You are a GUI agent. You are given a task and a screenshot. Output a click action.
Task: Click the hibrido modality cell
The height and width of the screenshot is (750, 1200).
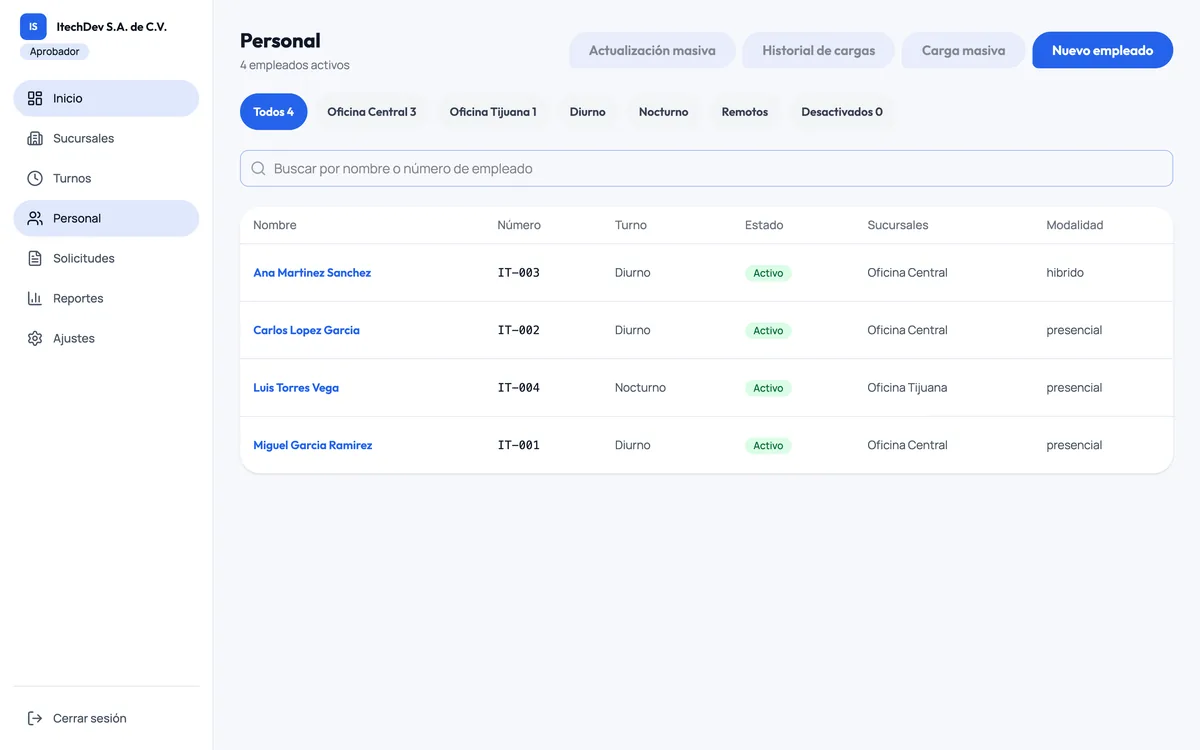tap(1065, 273)
